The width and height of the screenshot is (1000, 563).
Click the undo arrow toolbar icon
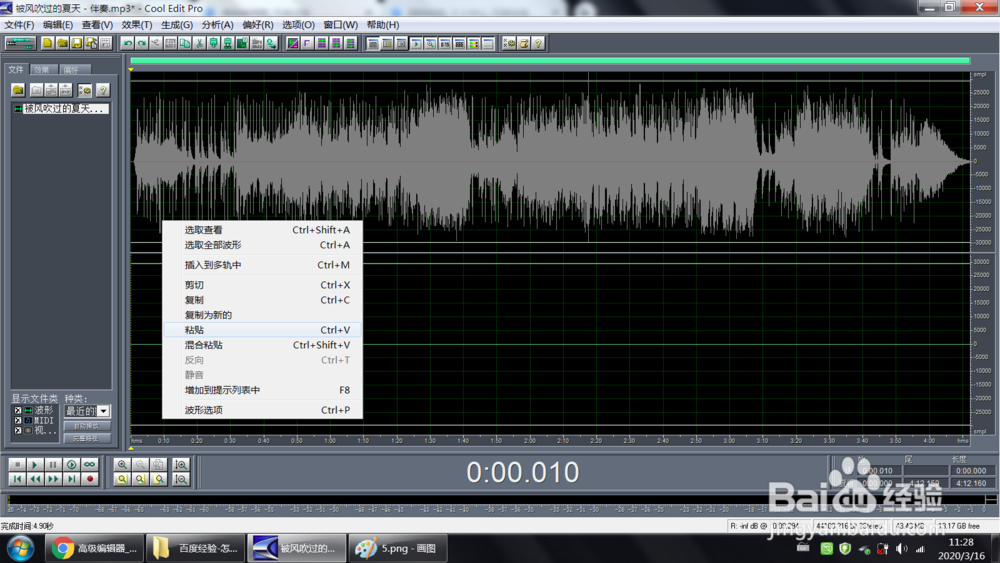coord(127,43)
